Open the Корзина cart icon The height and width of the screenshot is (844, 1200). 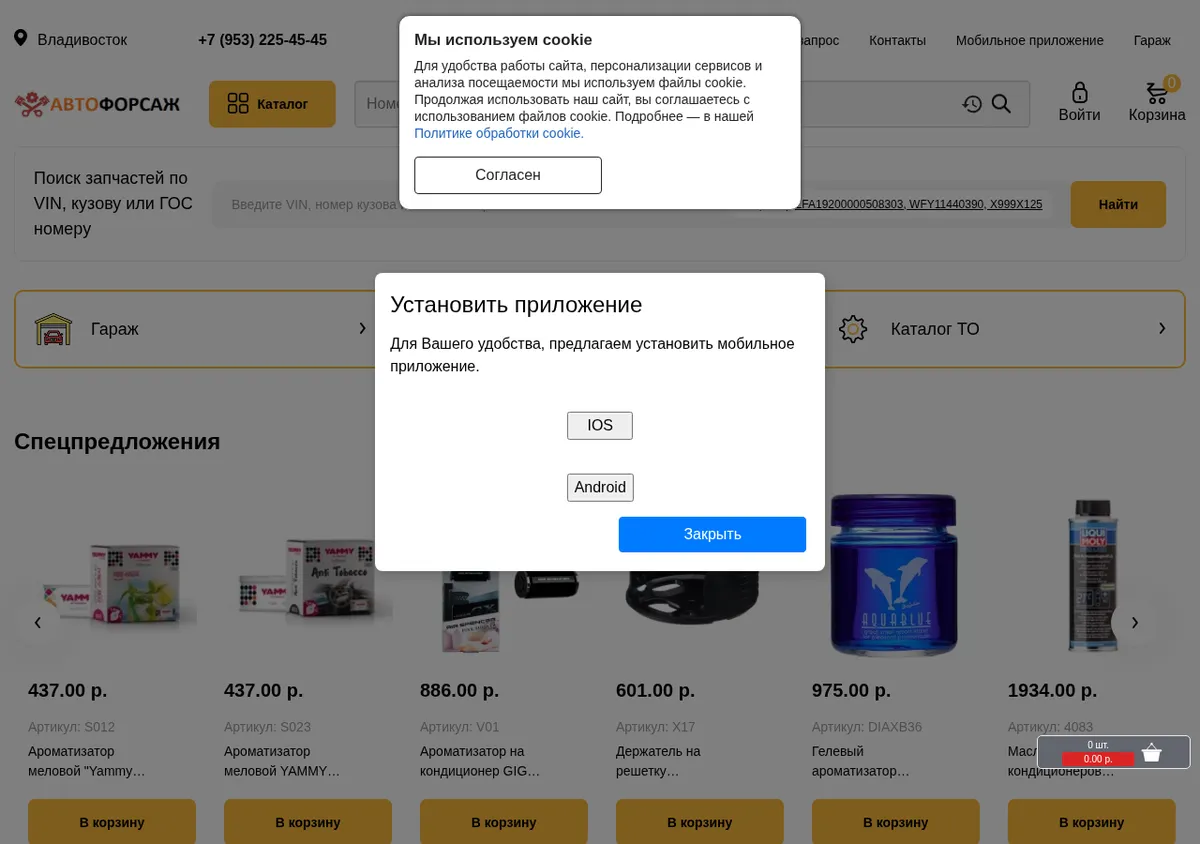(1157, 92)
